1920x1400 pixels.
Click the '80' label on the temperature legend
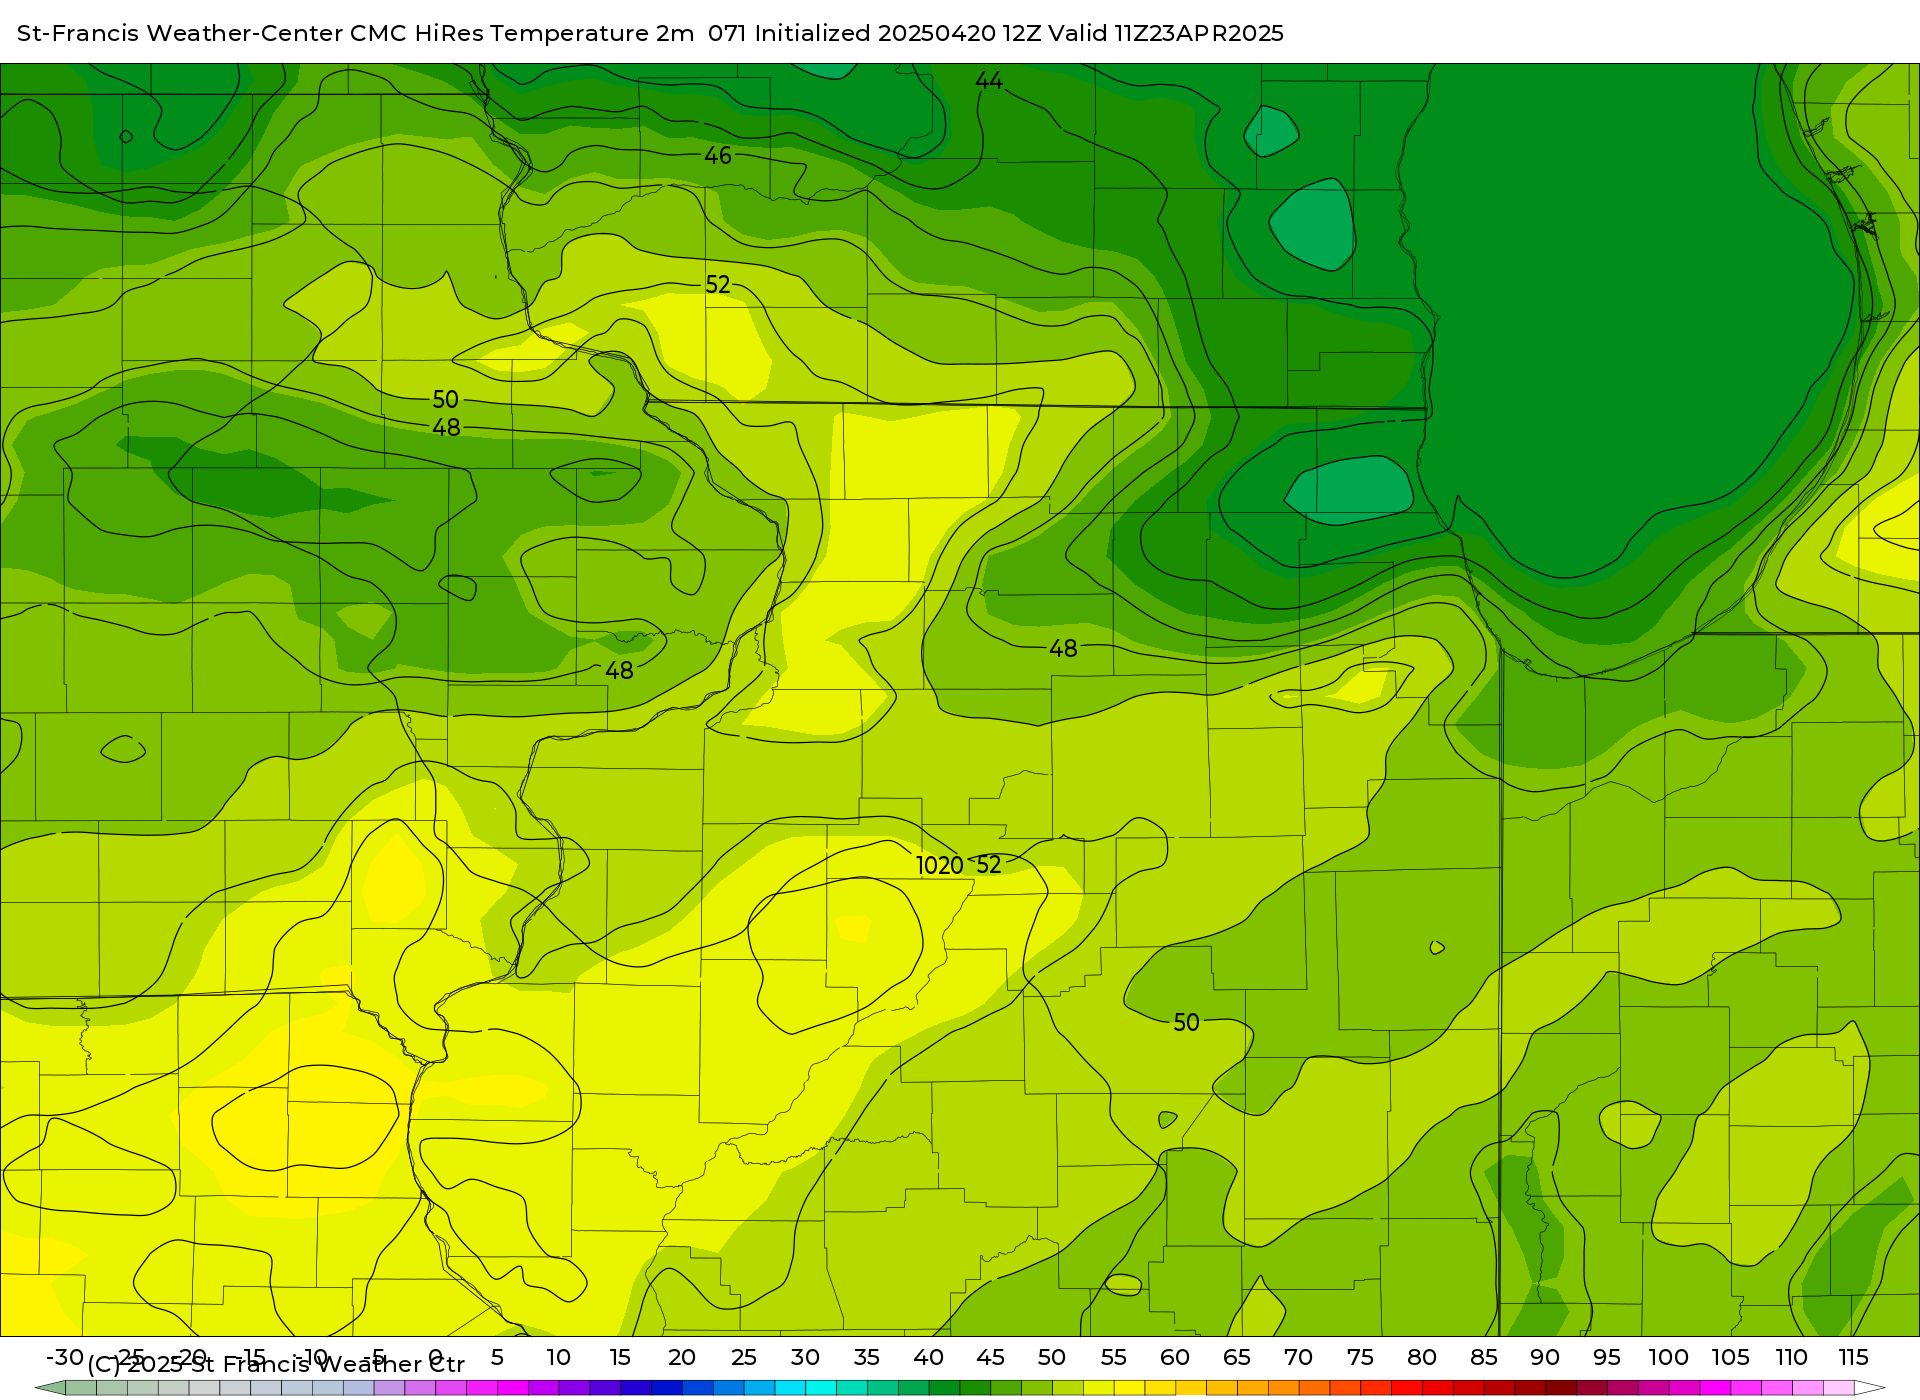click(1422, 1358)
